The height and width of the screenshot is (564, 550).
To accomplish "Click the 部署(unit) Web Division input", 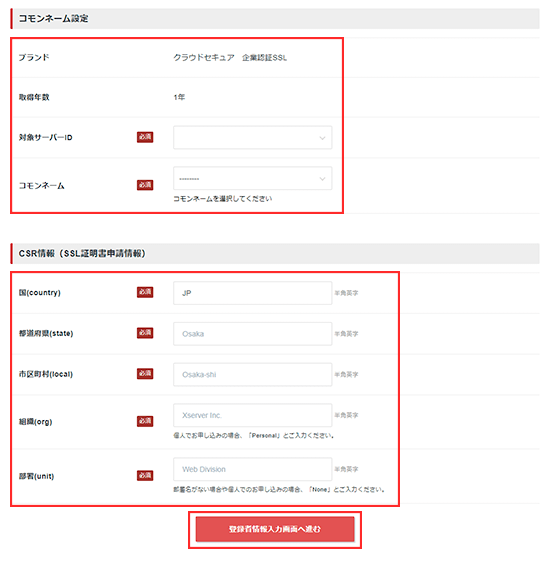I will click(253, 469).
